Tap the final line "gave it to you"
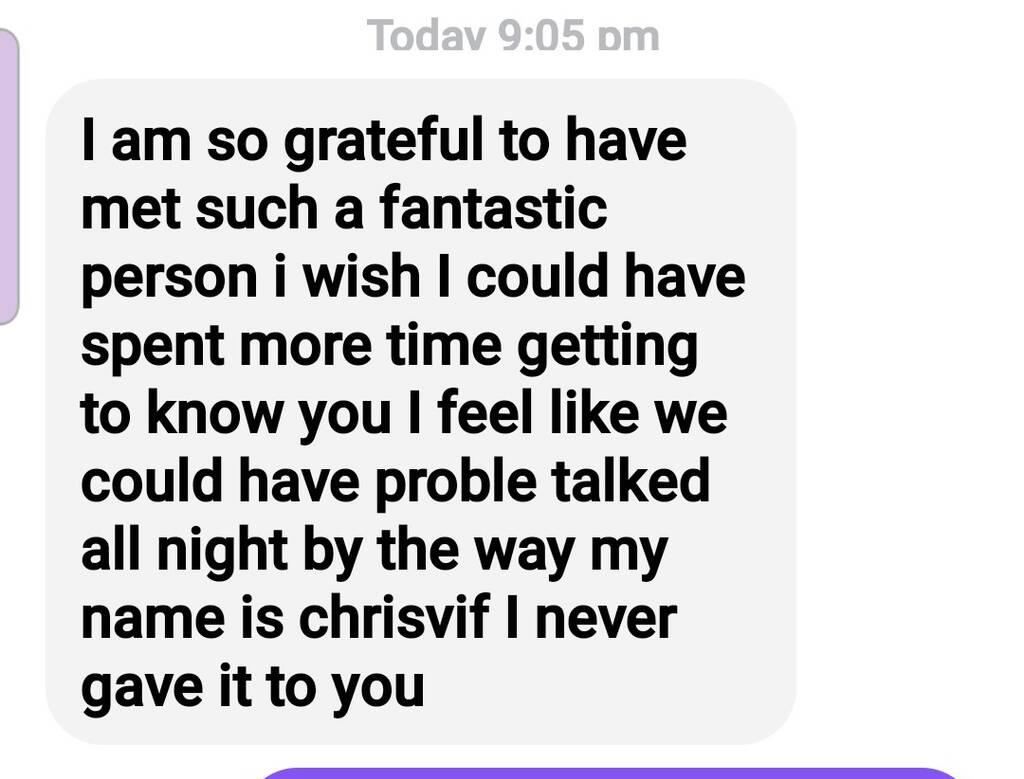The height and width of the screenshot is (779, 1024). point(253,688)
